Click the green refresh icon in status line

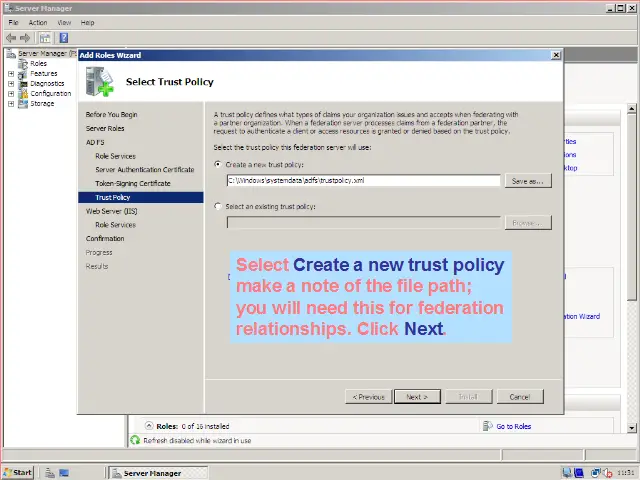point(135,440)
